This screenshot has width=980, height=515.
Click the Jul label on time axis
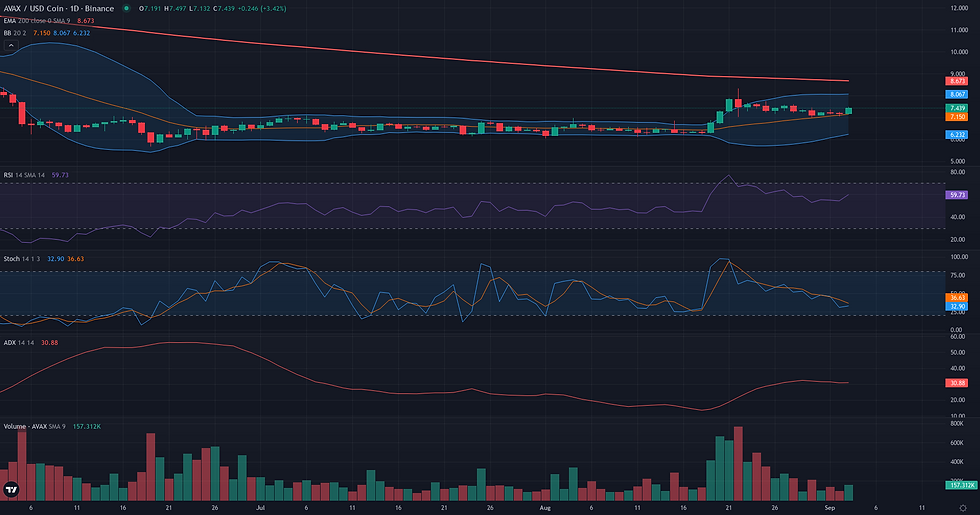(x=261, y=508)
